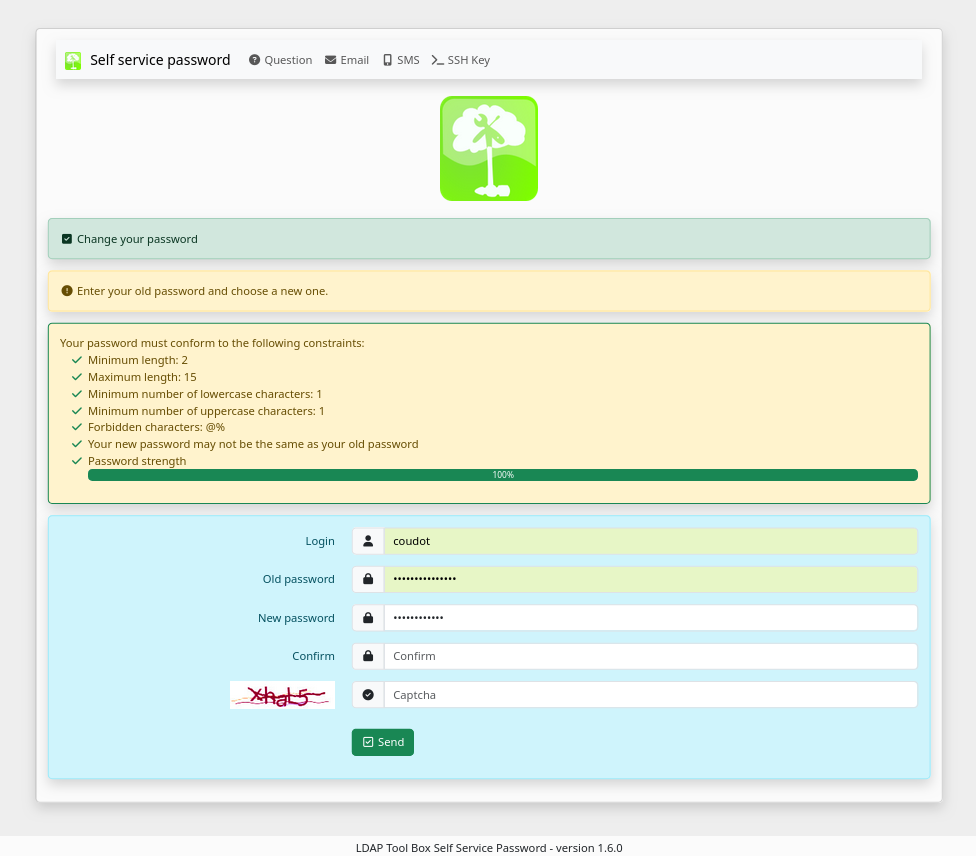
Task: Focus the Confirm password field
Action: tap(650, 656)
